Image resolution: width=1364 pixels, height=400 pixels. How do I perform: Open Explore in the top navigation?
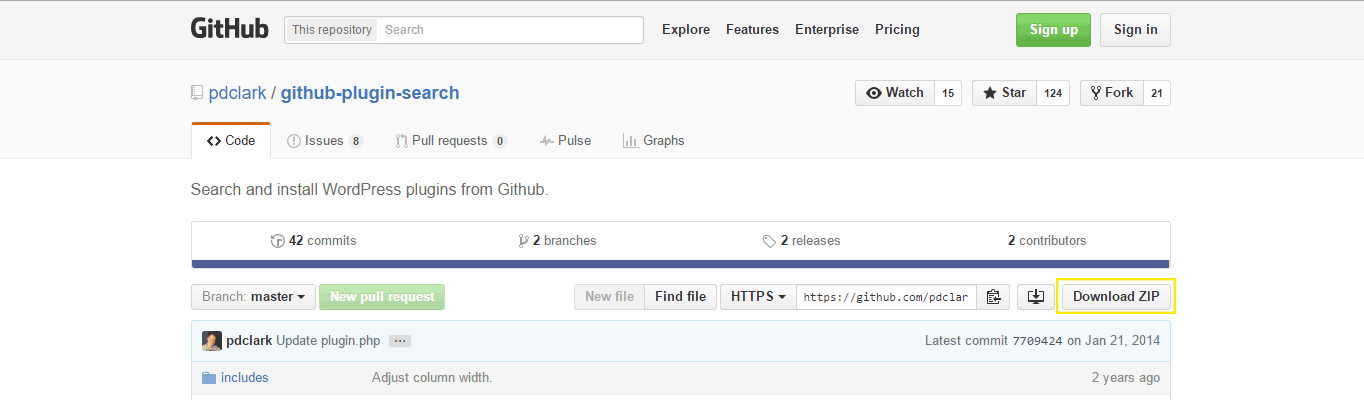[x=686, y=29]
